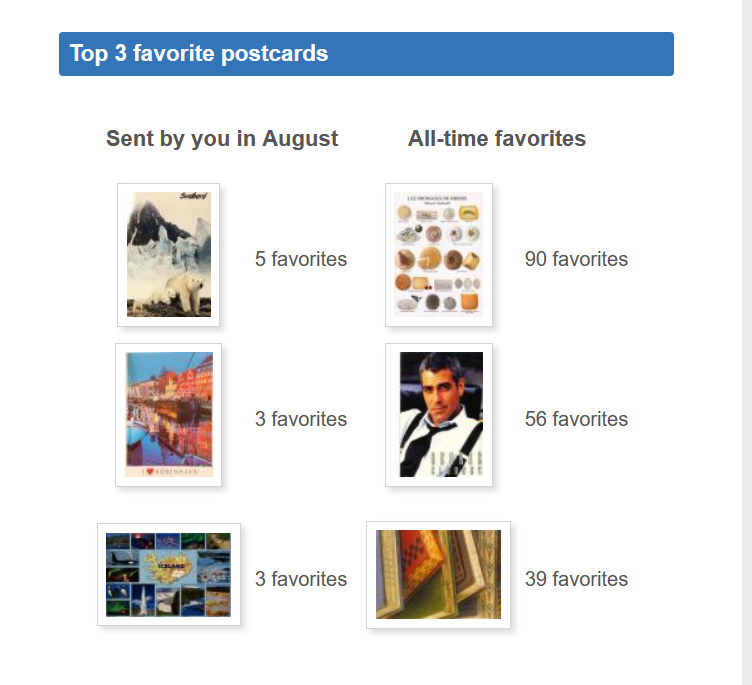Open the Copenhagen harbor postcard thumbnail

[x=168, y=414]
